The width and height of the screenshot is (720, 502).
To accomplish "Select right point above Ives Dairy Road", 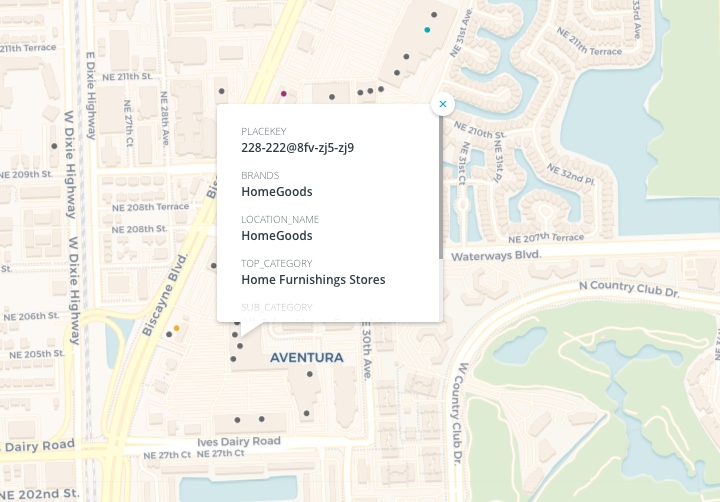I will 262,419.
